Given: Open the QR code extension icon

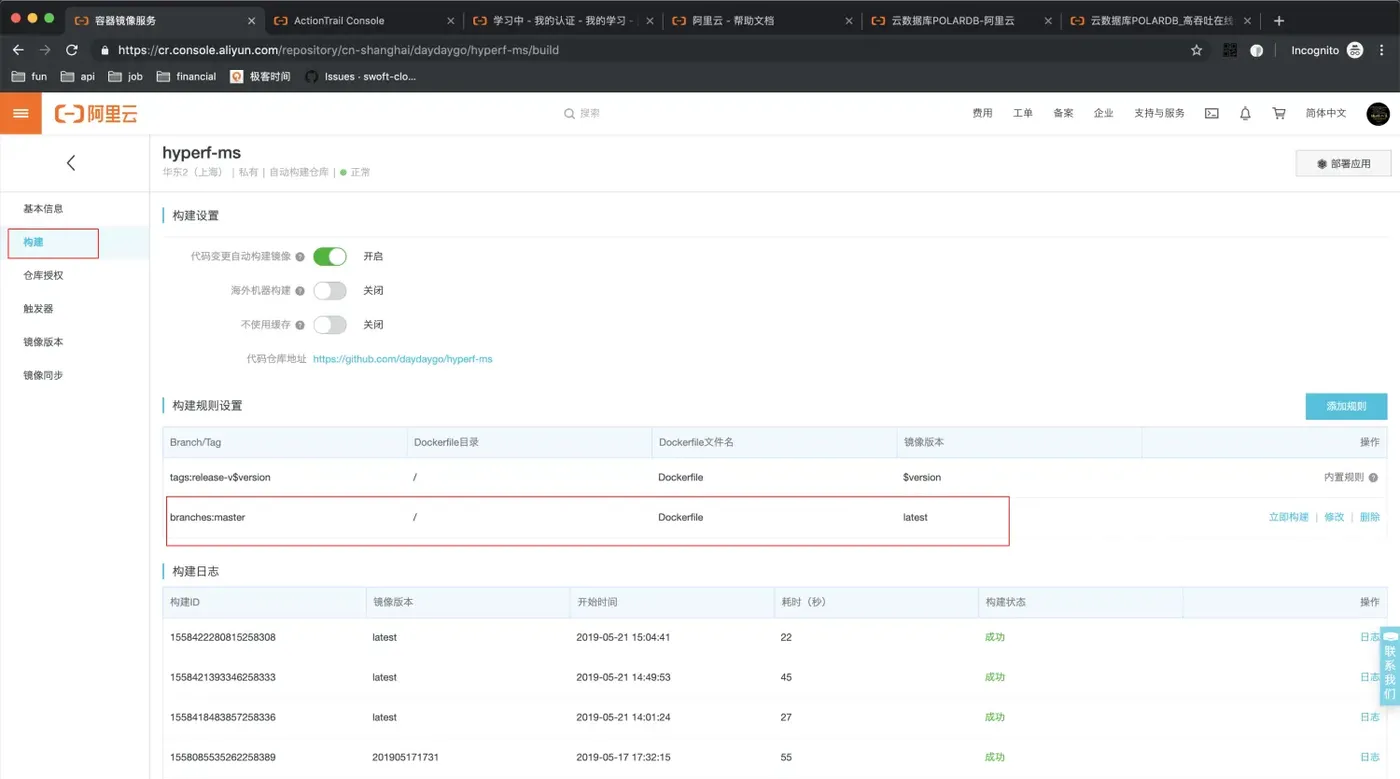Looking at the screenshot, I should click(x=1229, y=50).
